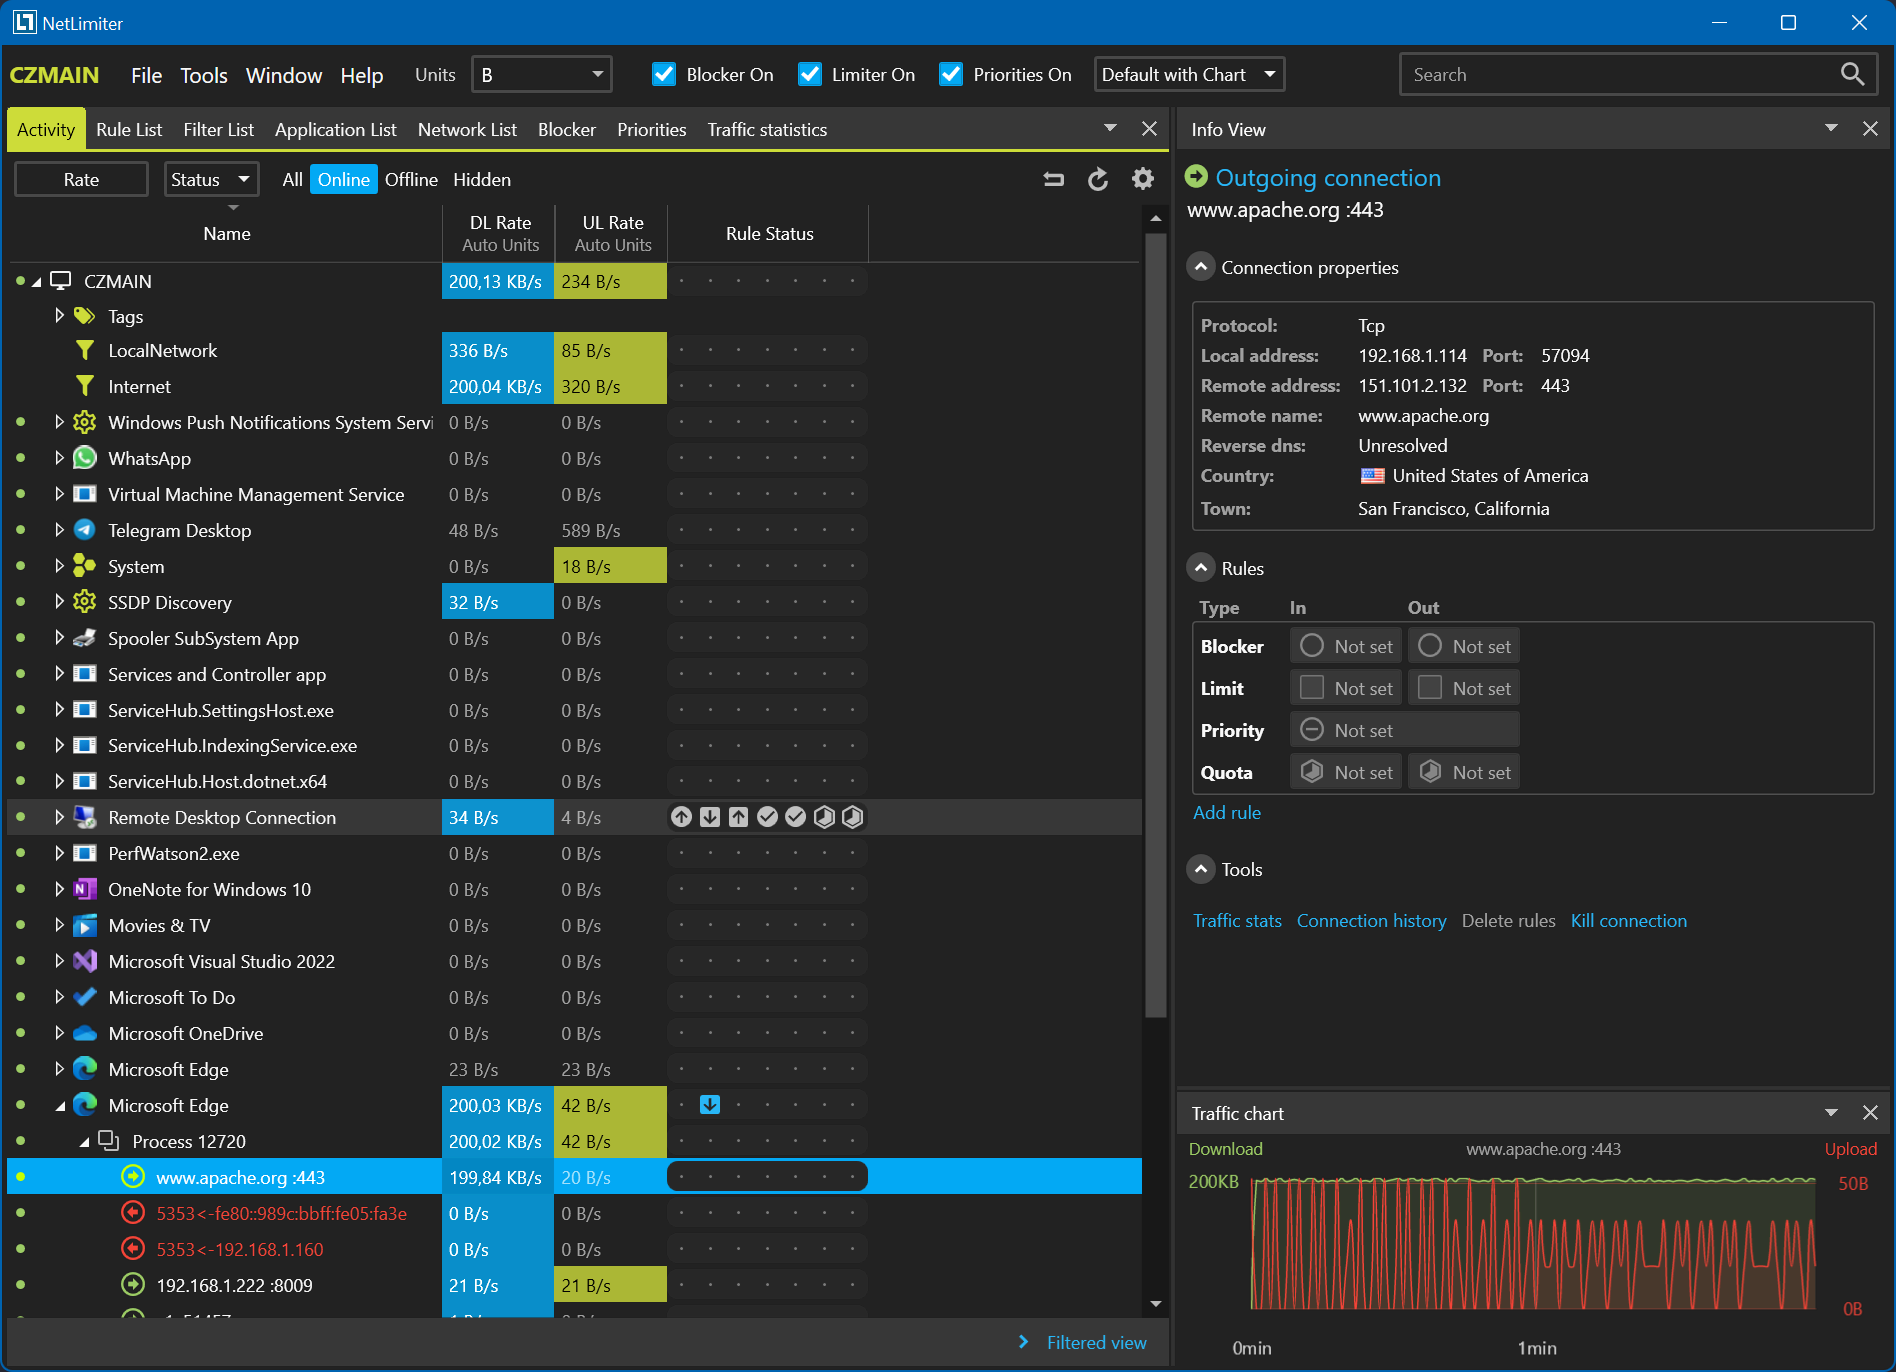
Task: Select the Hidden filter
Action: click(482, 179)
